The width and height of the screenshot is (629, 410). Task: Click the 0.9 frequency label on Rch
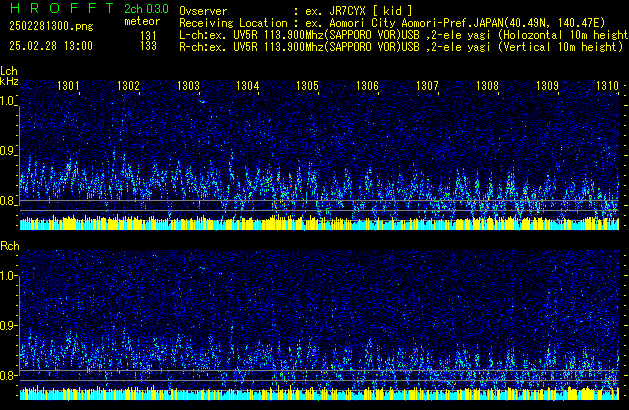(7, 325)
